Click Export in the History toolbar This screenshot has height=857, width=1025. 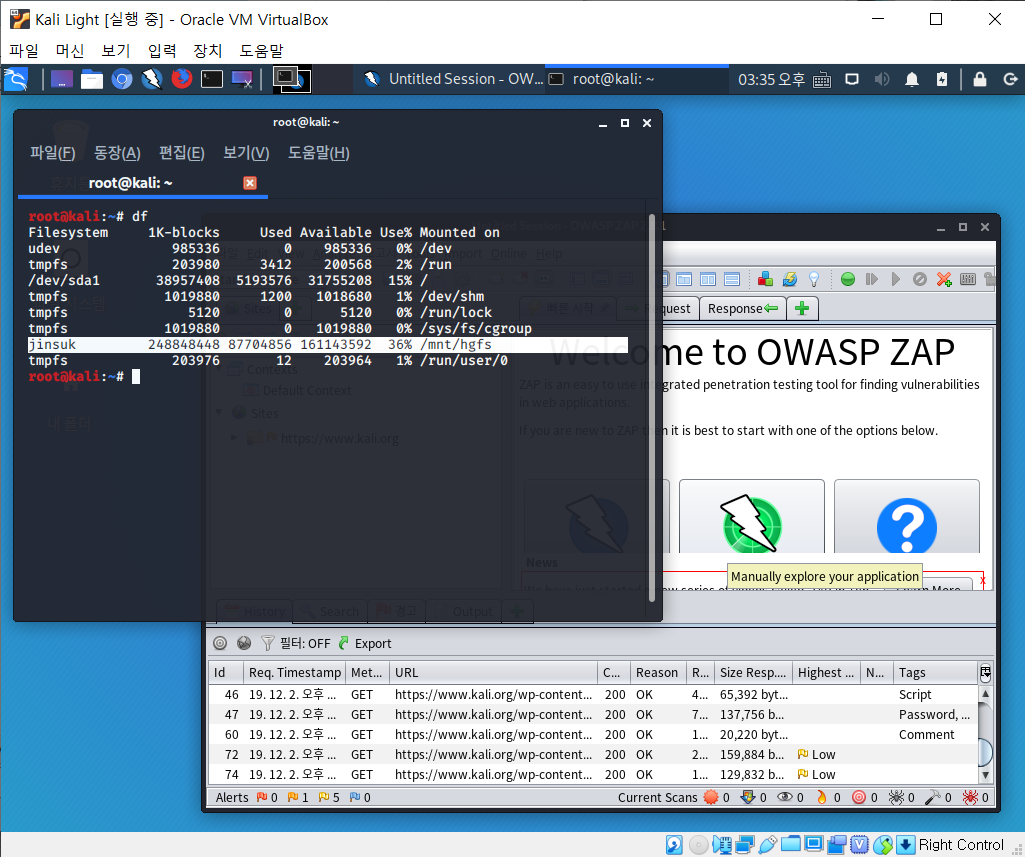tap(365, 643)
